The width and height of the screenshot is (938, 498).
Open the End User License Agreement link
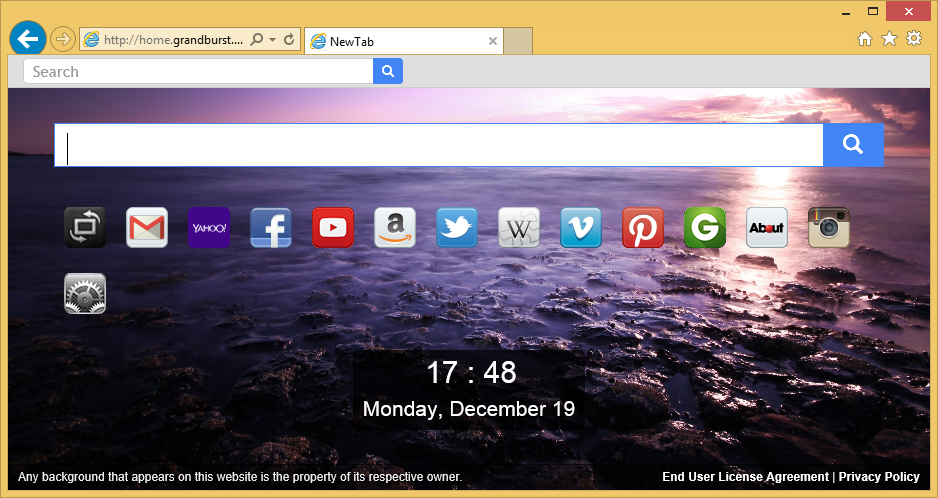(745, 477)
